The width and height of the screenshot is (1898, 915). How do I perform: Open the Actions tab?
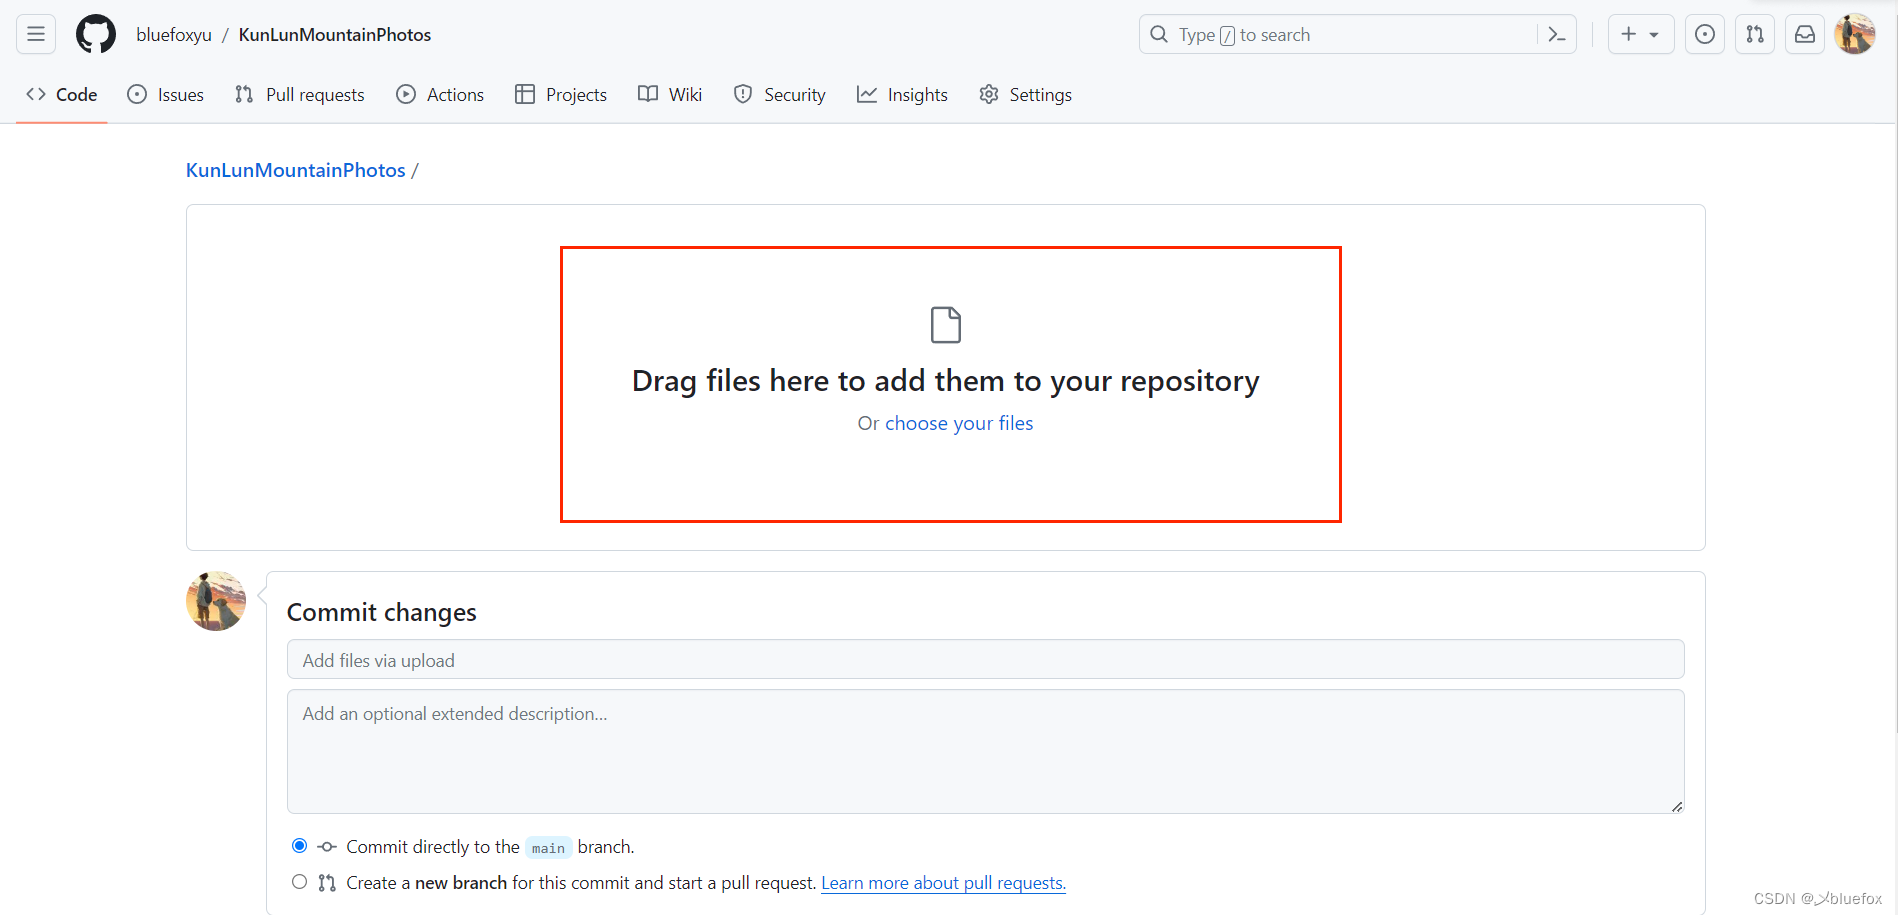455,94
